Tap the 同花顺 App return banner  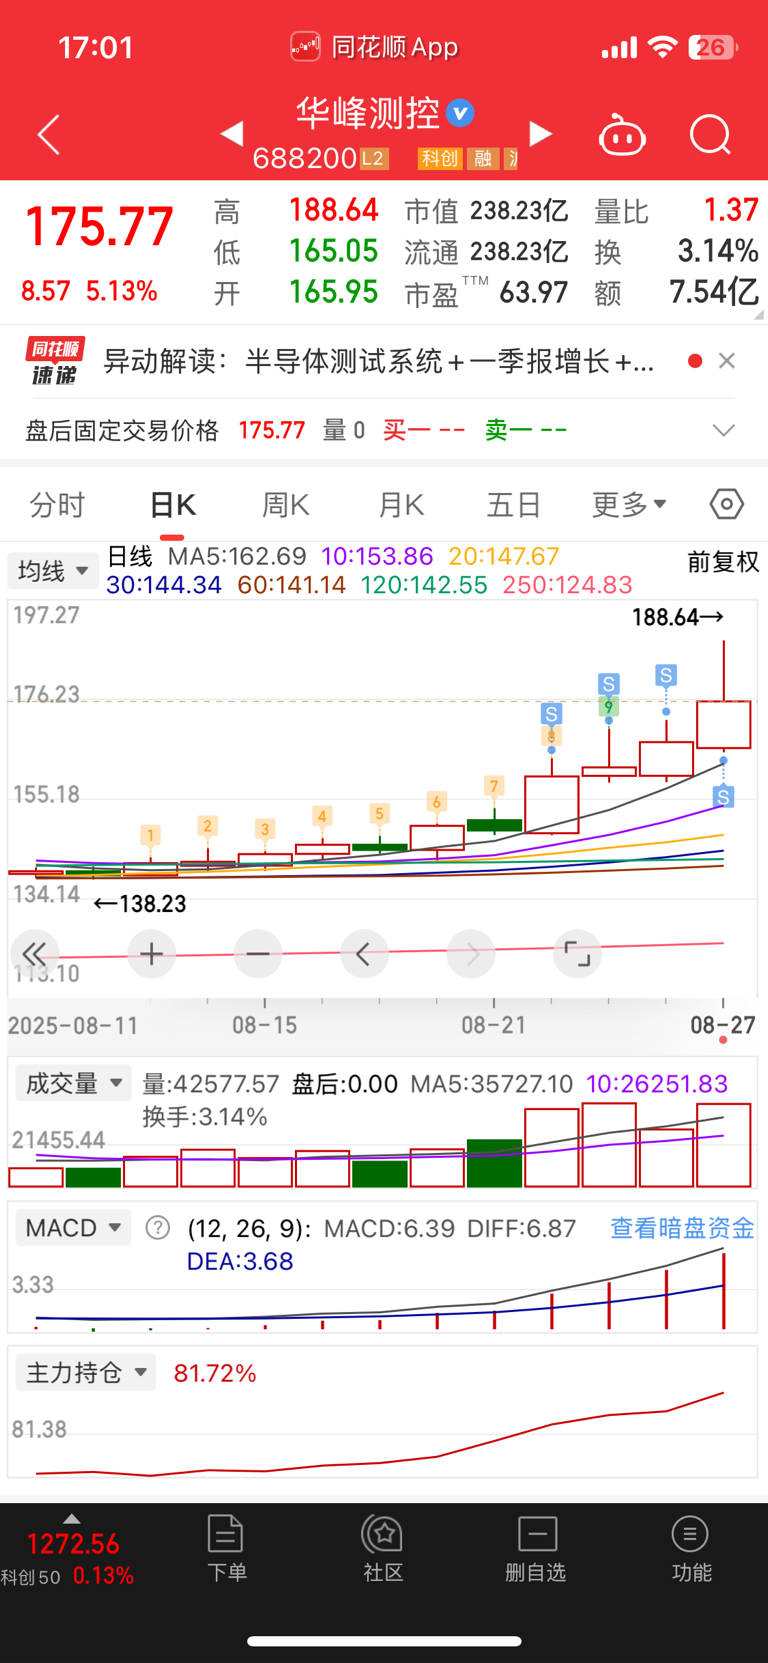(374, 47)
